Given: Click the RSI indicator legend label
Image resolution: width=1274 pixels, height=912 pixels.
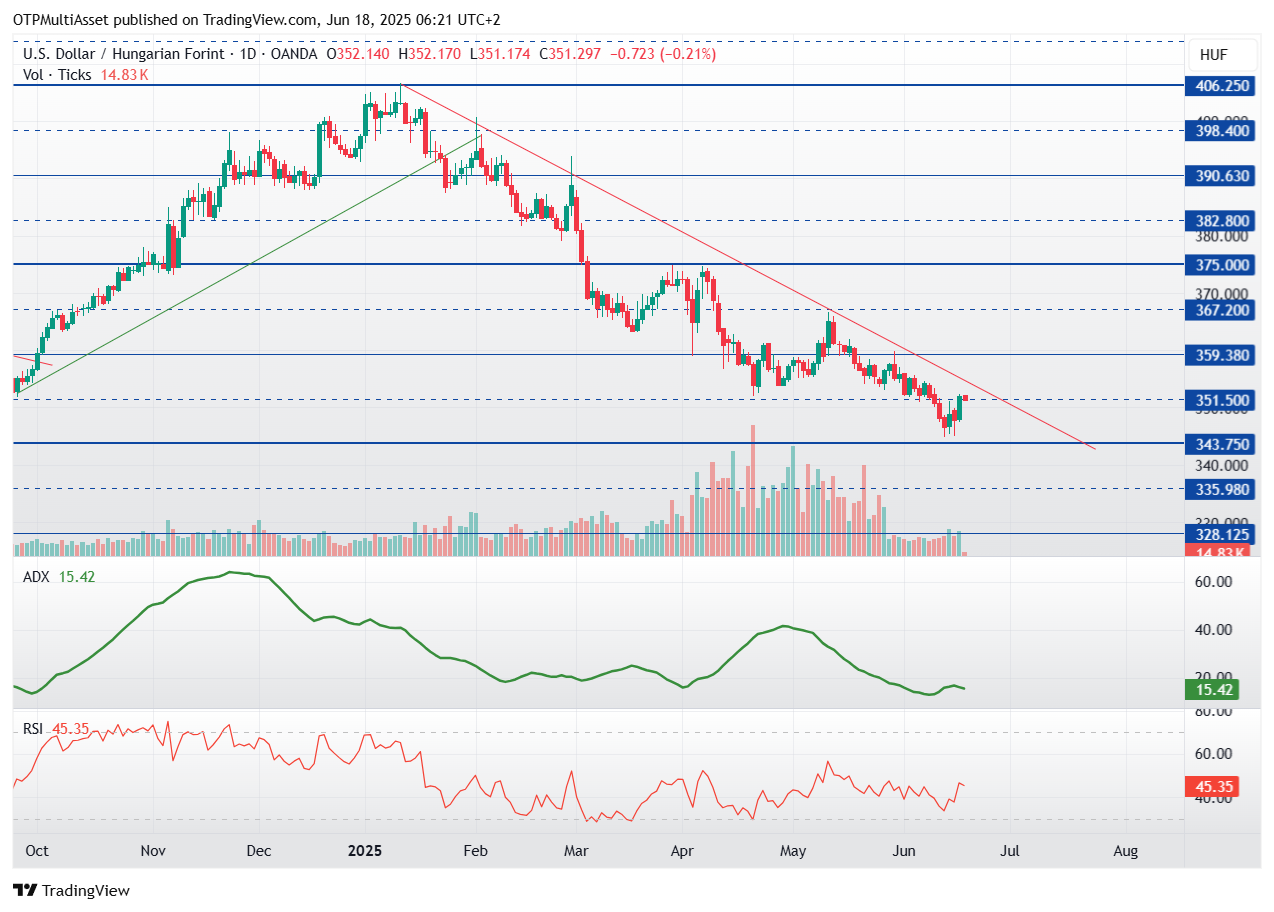Looking at the screenshot, I should point(33,729).
